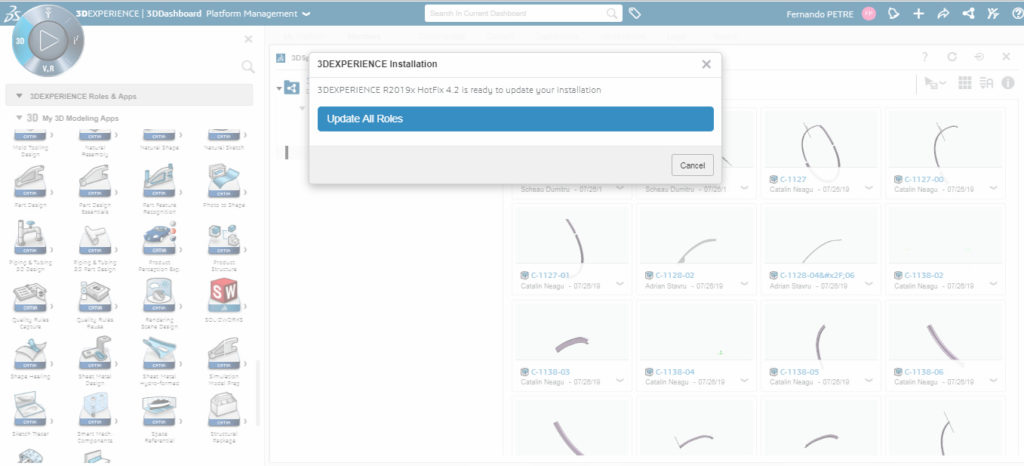The width and height of the screenshot is (1024, 466).
Task: Open the 3DEXPERIENCE compass play button
Action: click(48, 41)
